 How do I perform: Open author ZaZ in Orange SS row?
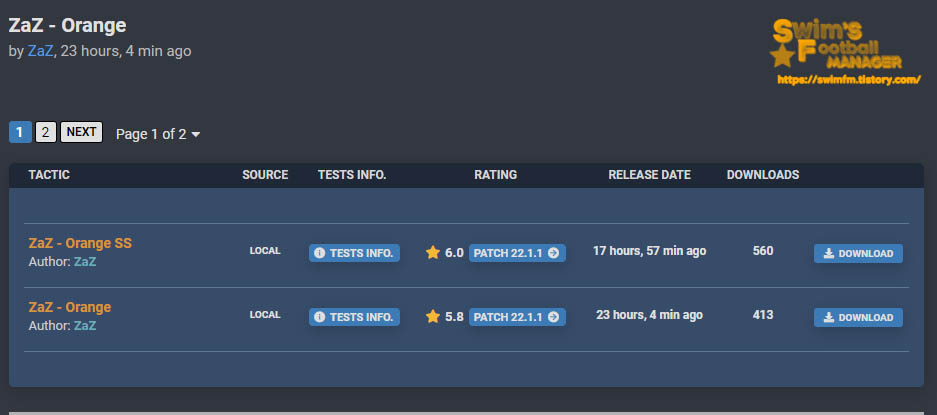[x=85, y=262]
